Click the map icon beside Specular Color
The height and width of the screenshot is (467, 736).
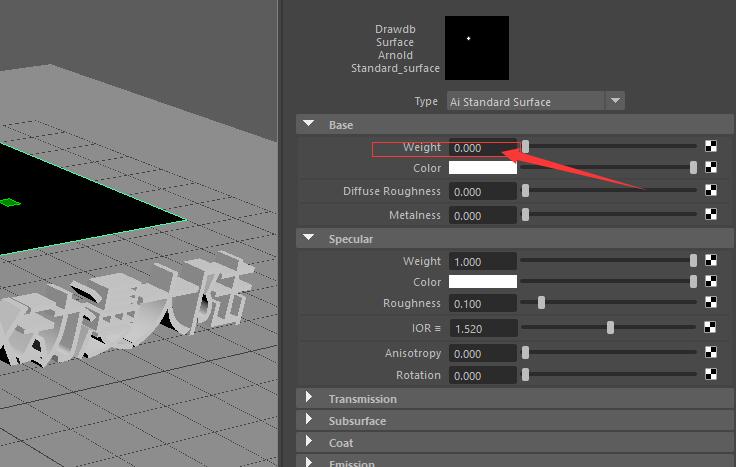point(711,281)
